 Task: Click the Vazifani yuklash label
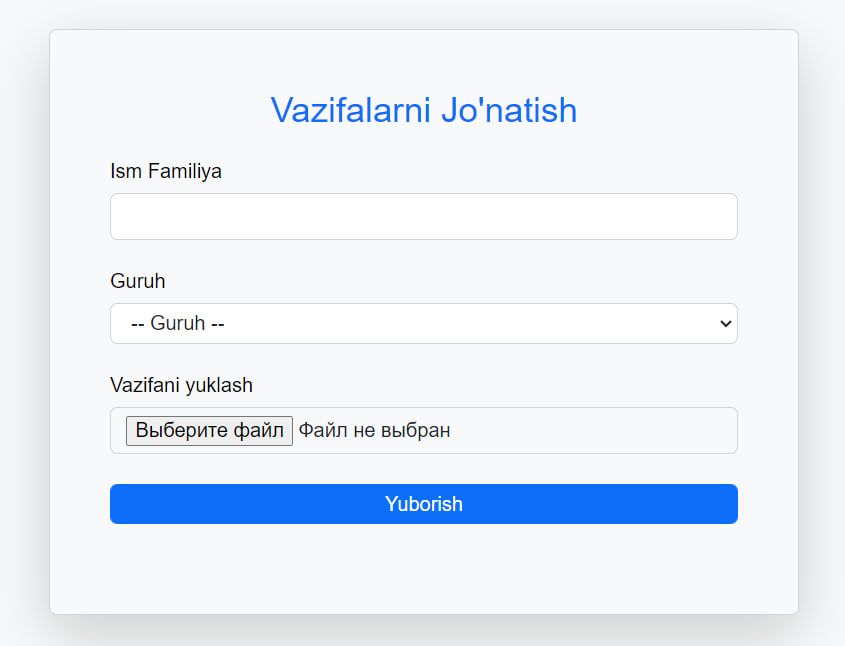click(x=181, y=384)
